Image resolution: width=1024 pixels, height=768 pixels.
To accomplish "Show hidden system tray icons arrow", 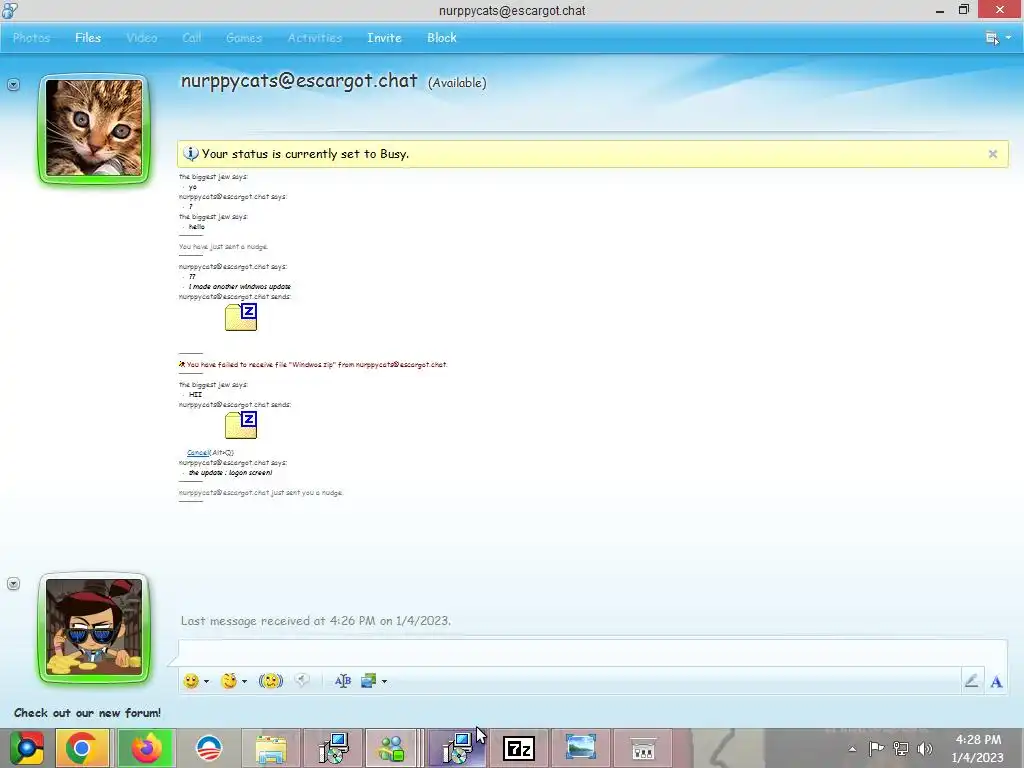I will click(x=852, y=748).
